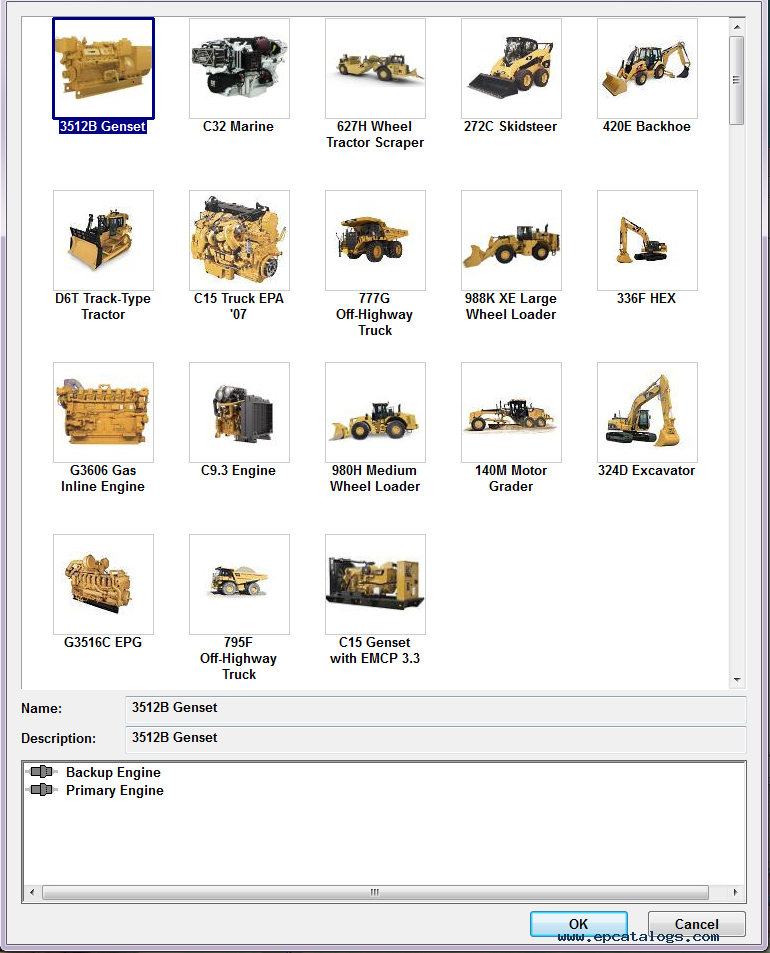This screenshot has height=953, width=770.
Task: Select the C32 Marine engine icon
Action: (239, 69)
